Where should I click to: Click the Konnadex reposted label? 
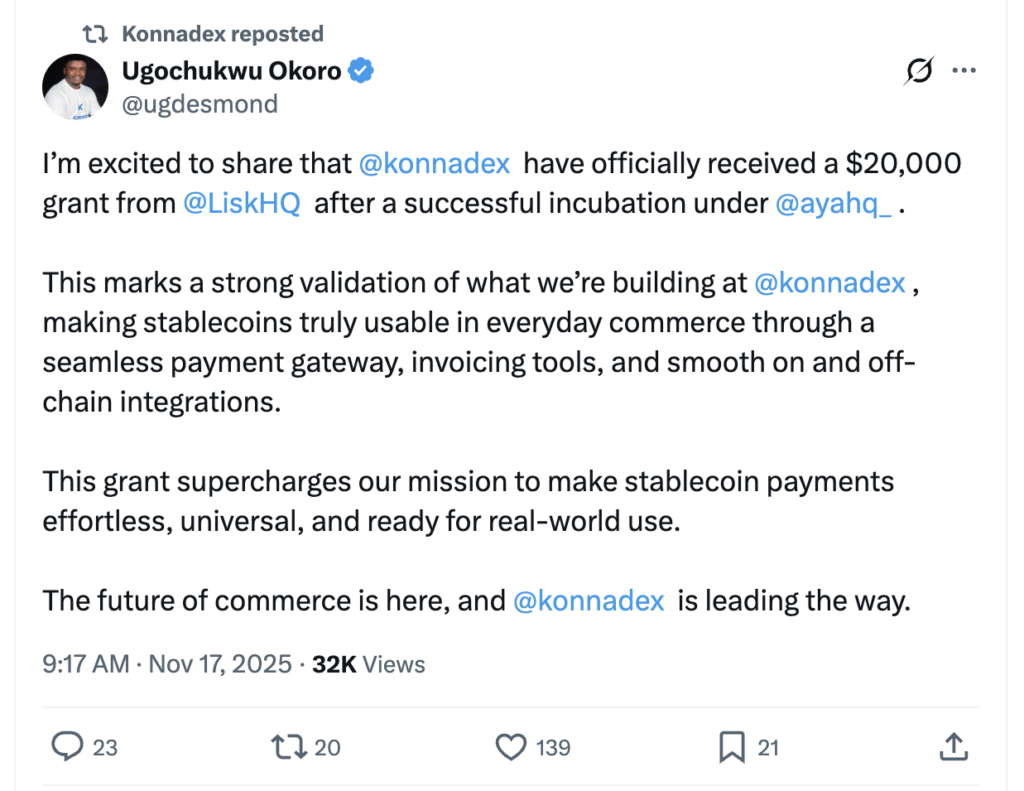click(x=222, y=34)
